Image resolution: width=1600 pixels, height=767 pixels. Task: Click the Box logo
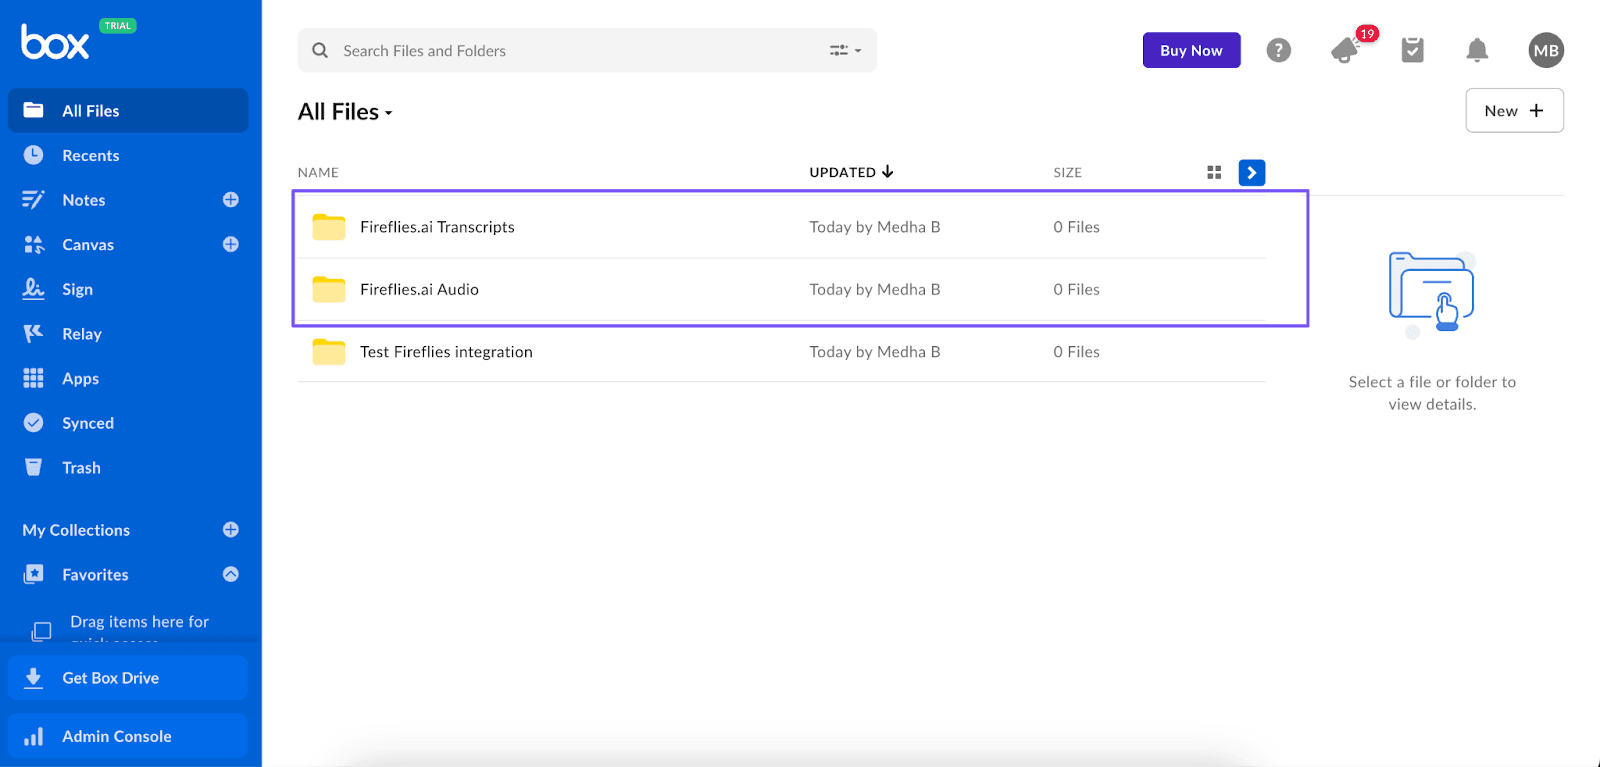tap(55, 42)
